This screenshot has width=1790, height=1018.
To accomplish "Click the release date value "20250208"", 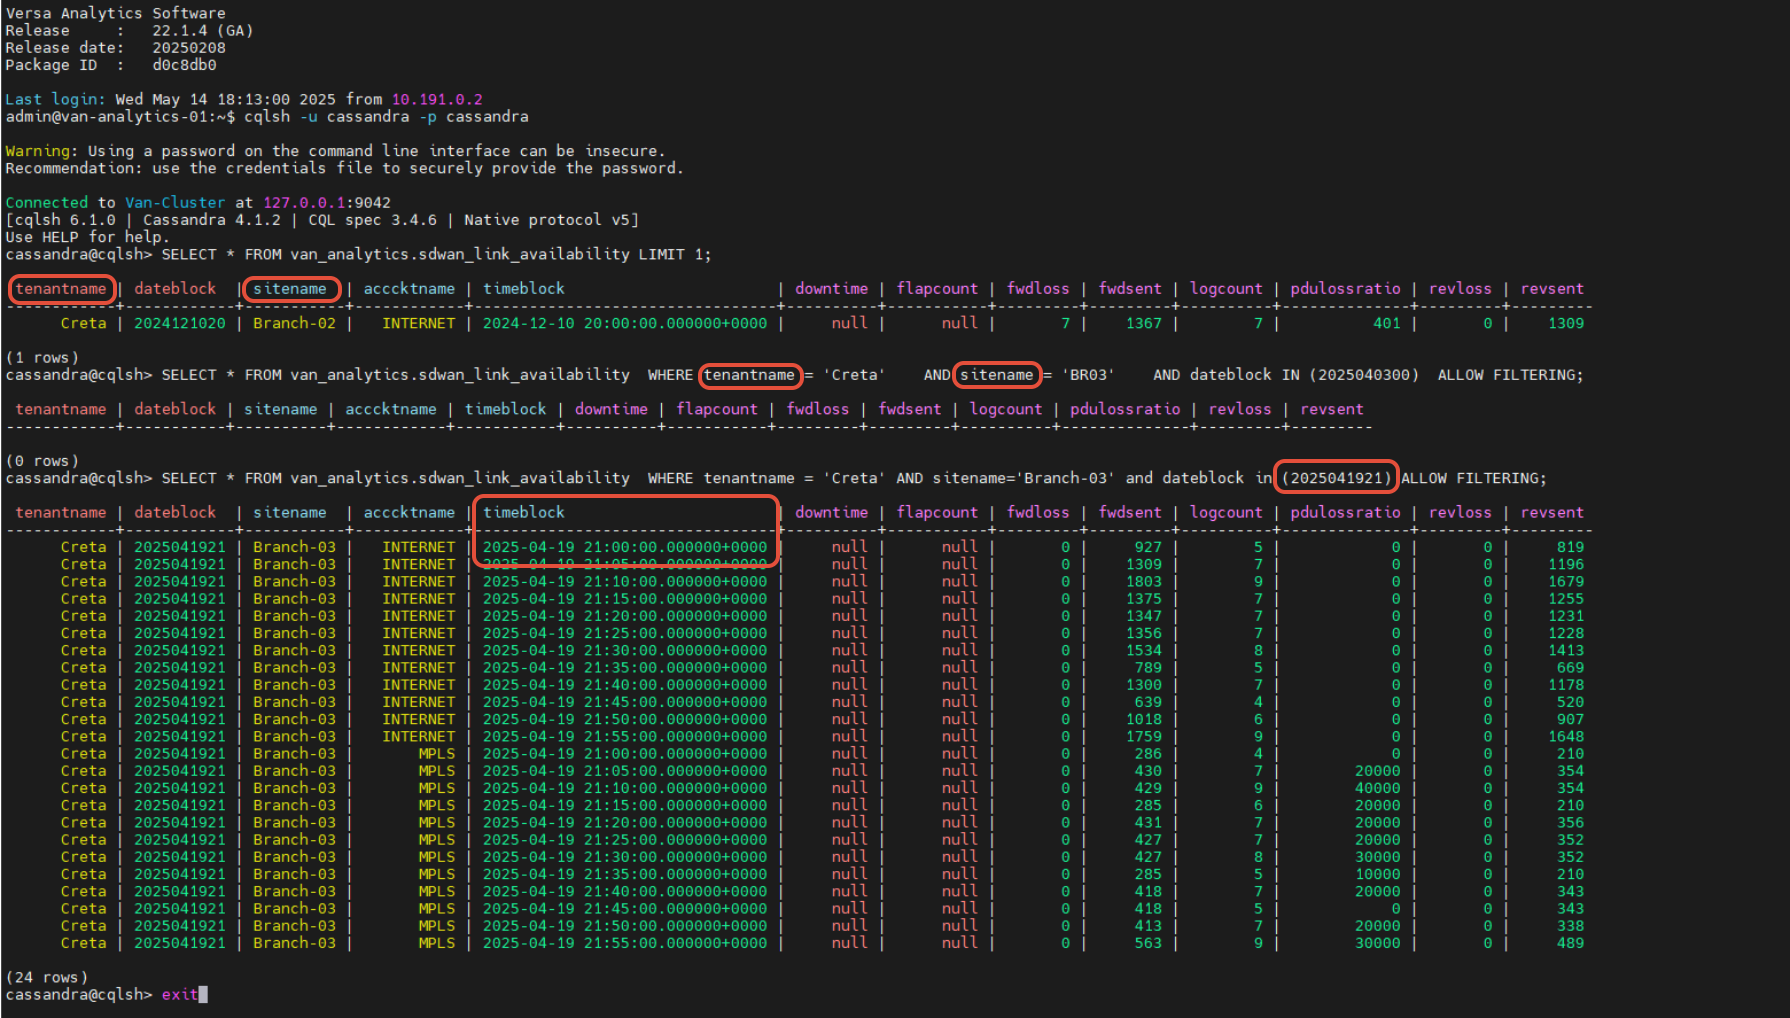I will coord(189,47).
